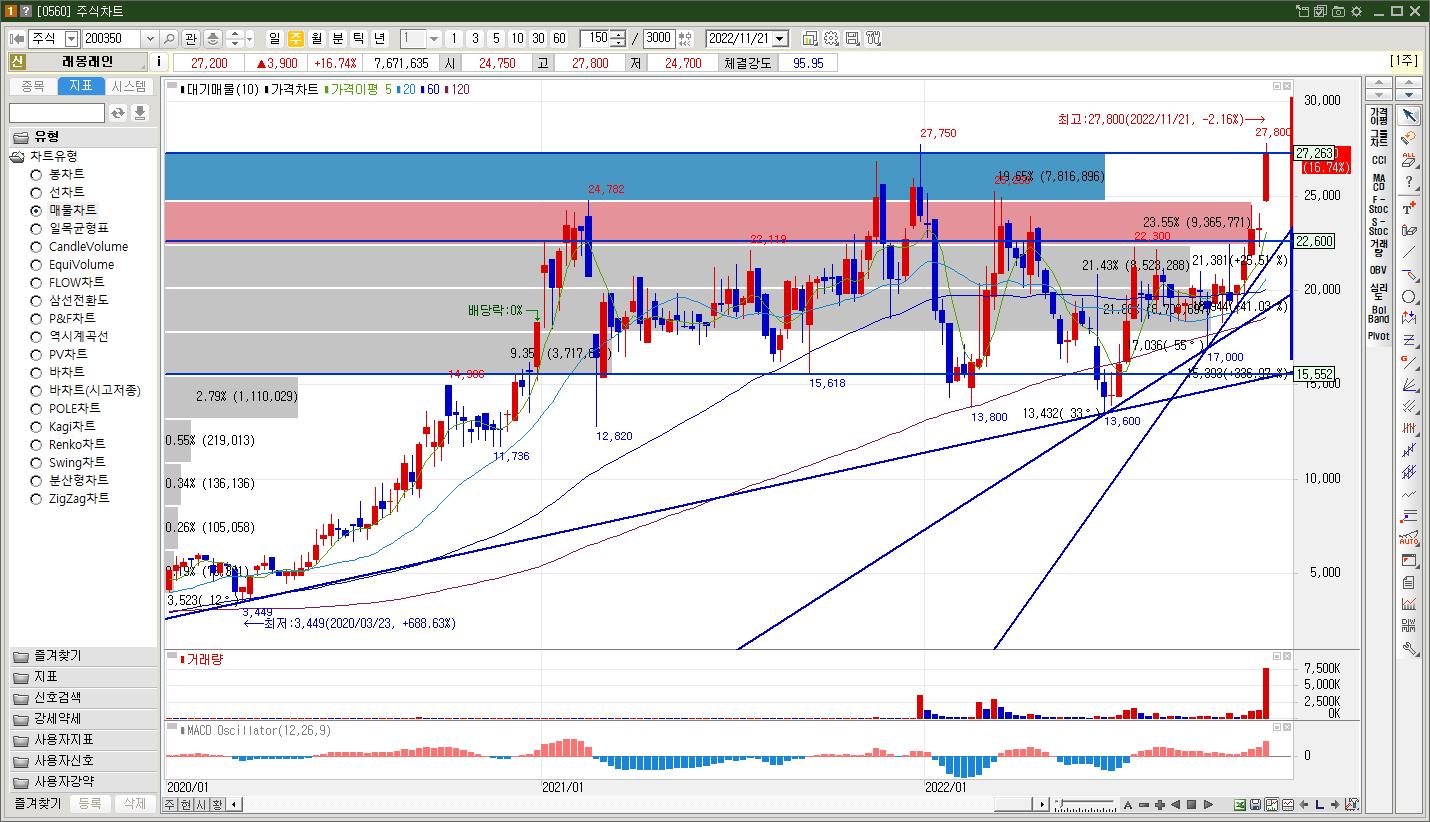
Task: Click the chart tools icon at toolbar end
Action: 873,38
